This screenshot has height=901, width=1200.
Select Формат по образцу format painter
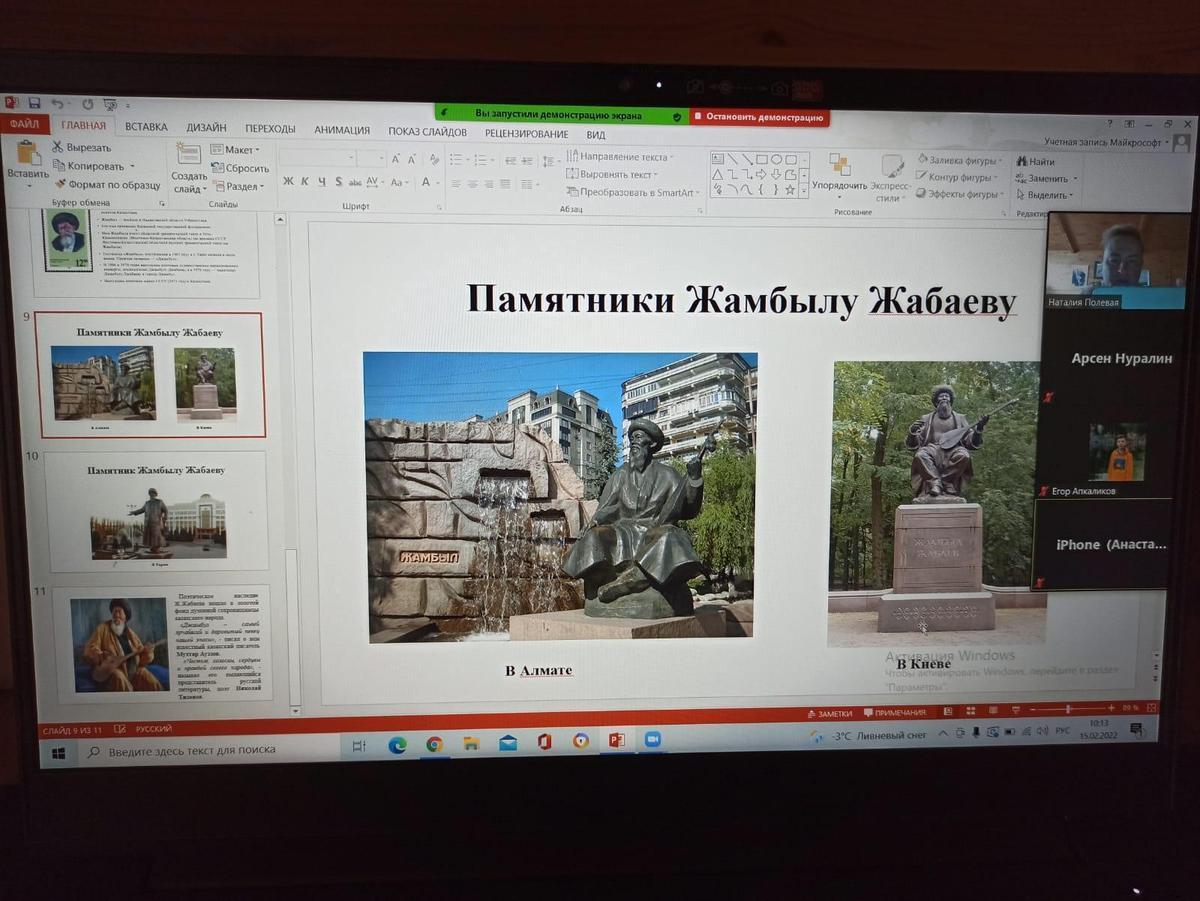[x=106, y=184]
